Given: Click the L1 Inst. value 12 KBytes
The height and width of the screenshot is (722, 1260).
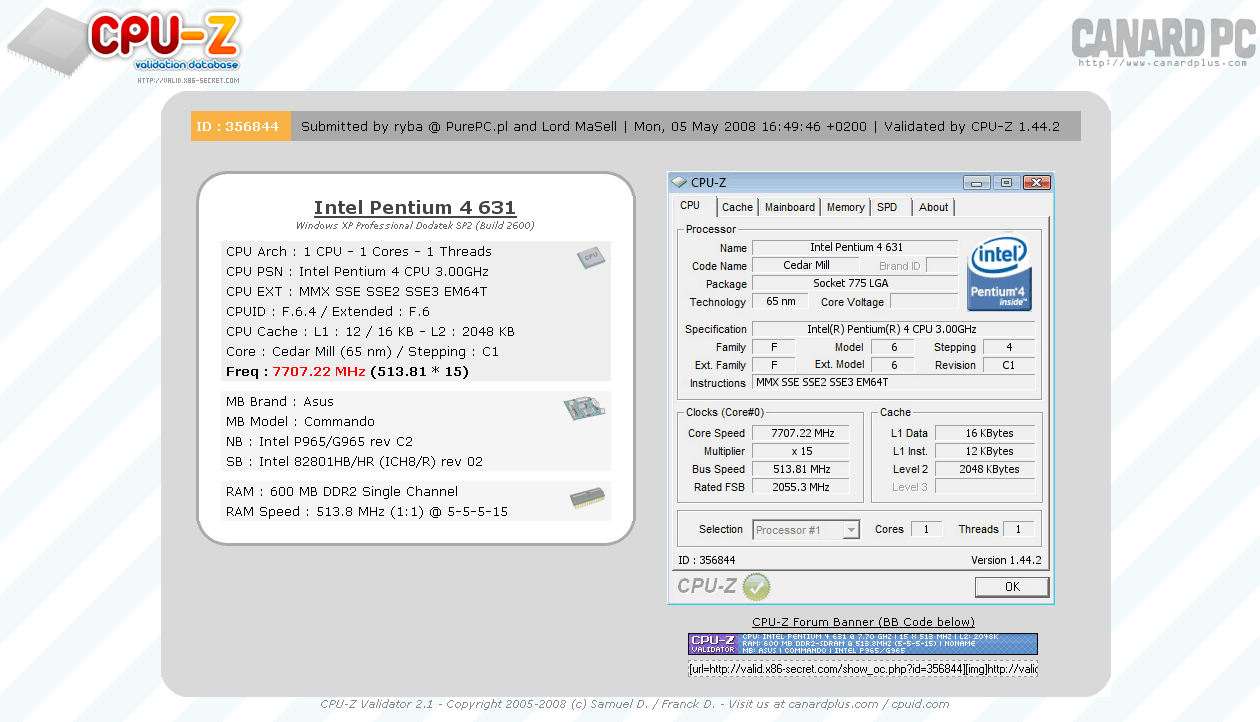Looking at the screenshot, I should [984, 451].
